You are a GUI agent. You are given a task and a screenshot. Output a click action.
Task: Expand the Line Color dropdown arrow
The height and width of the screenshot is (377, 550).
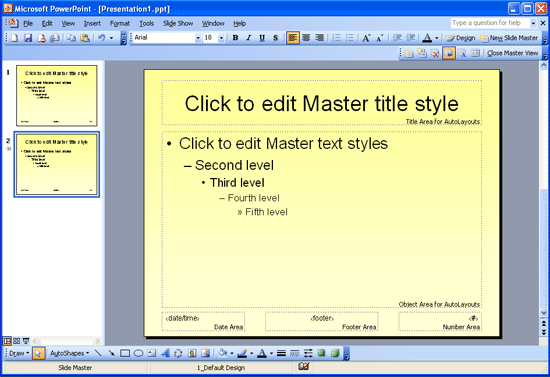(x=251, y=353)
